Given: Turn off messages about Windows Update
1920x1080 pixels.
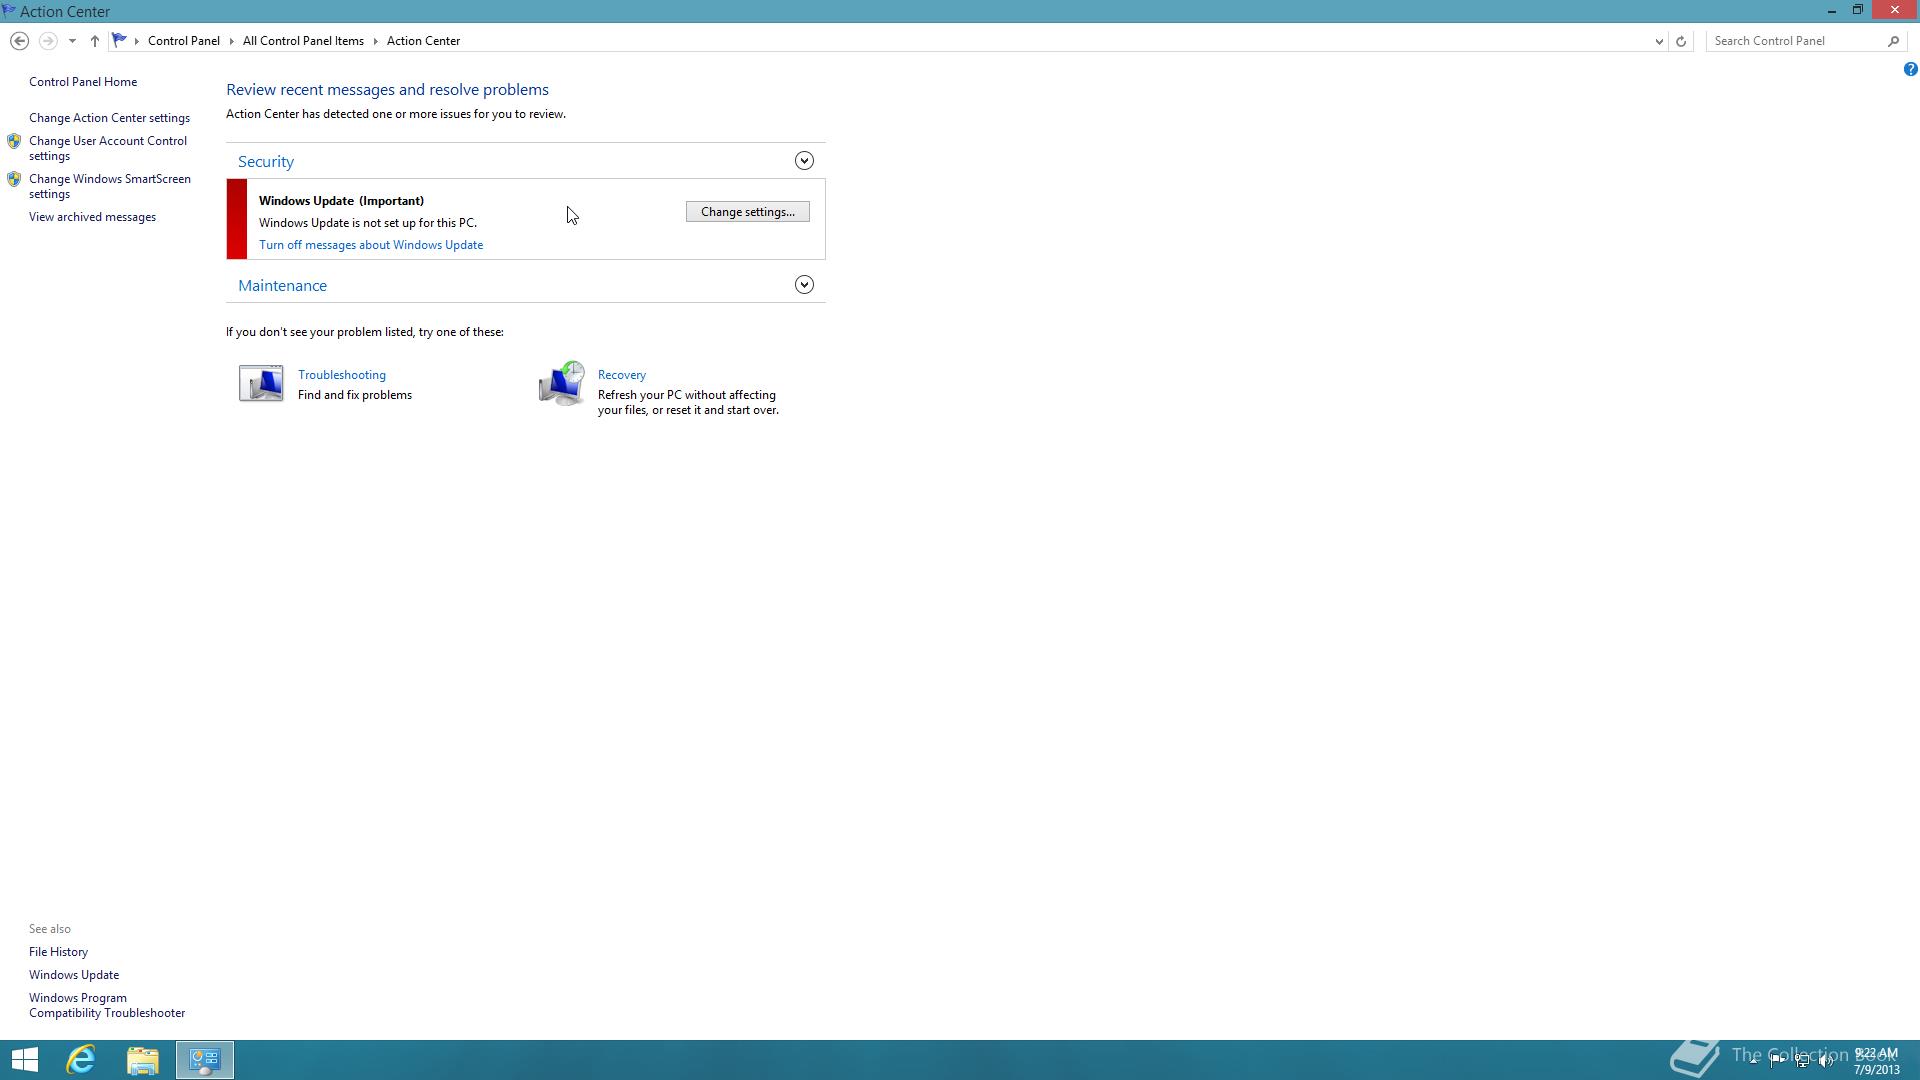Looking at the screenshot, I should click(x=371, y=245).
